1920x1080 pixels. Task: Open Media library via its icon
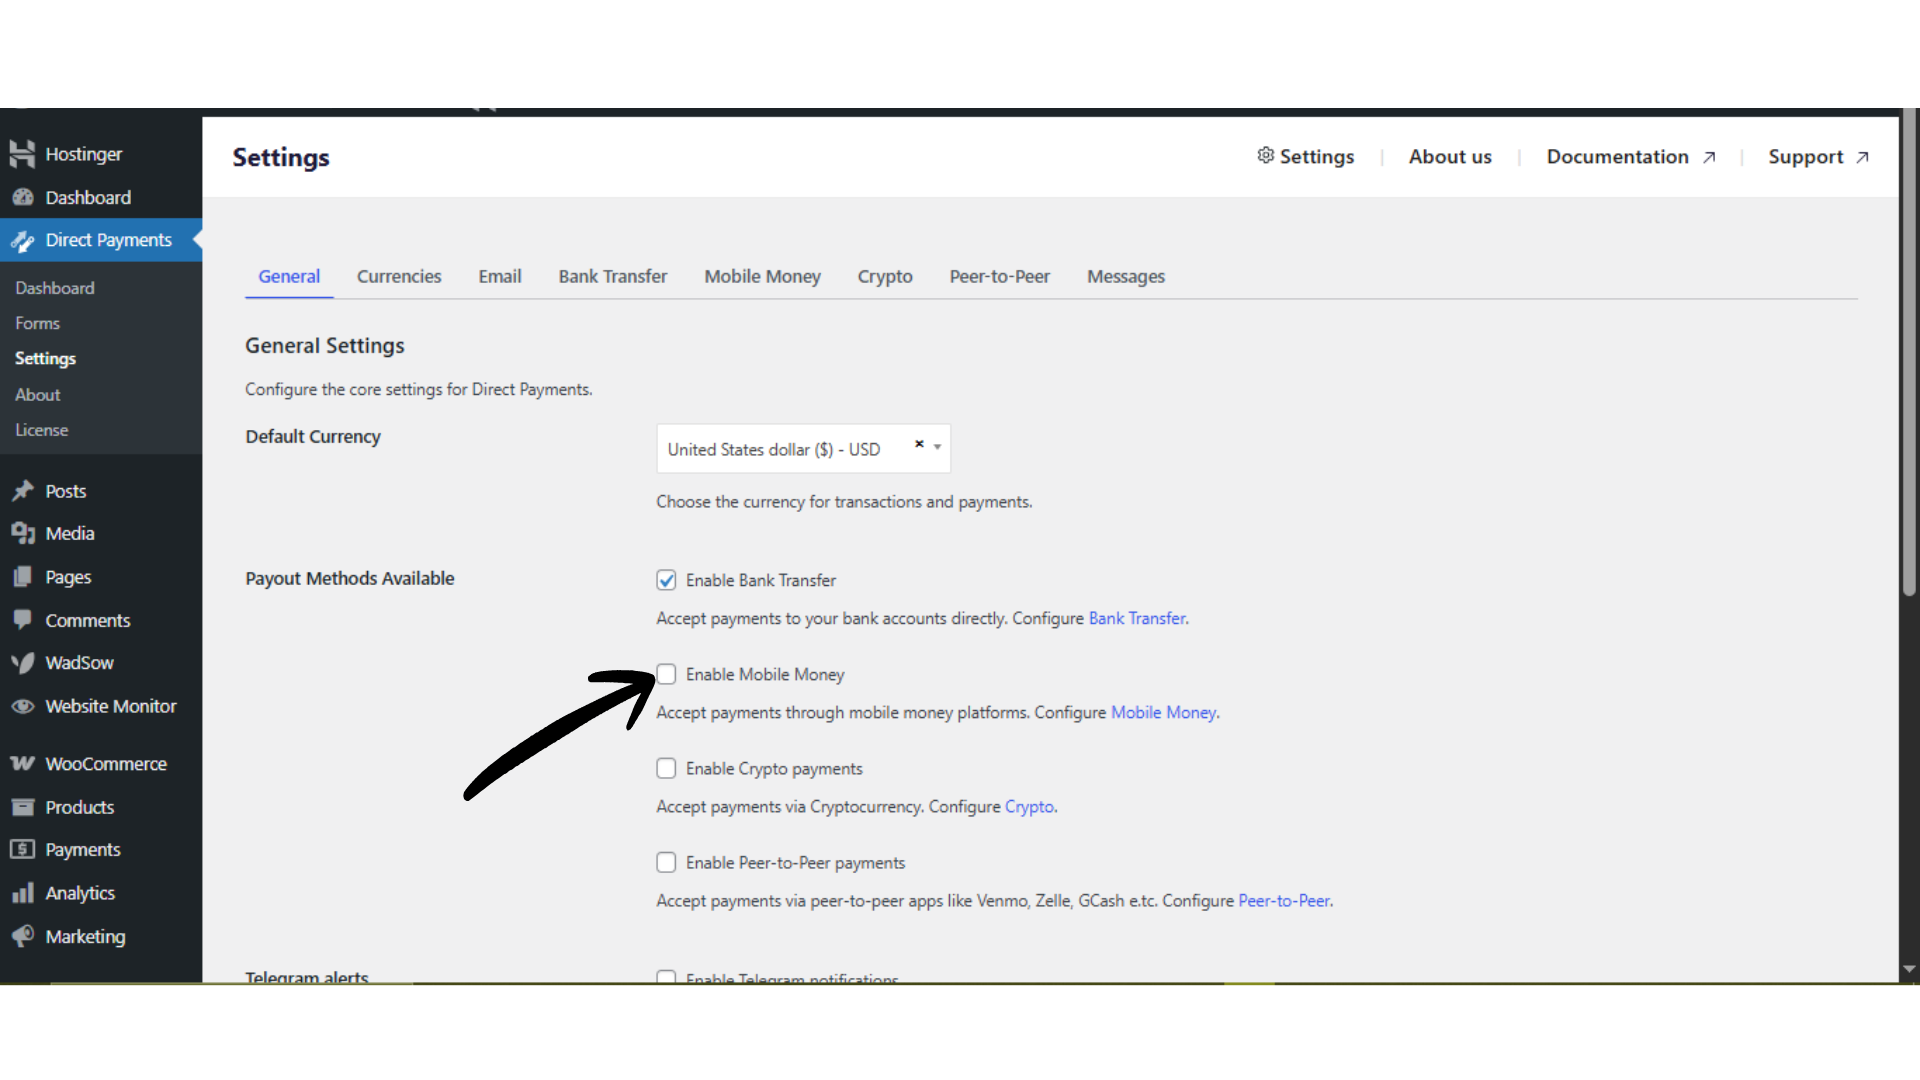22,534
